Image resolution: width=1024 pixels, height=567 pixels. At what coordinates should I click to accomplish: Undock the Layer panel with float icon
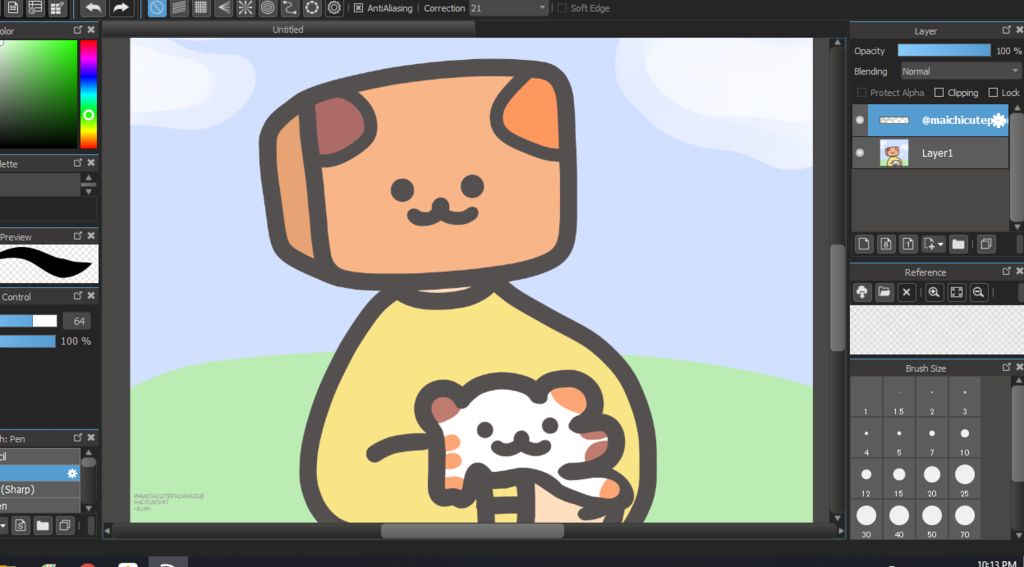[x=1006, y=30]
